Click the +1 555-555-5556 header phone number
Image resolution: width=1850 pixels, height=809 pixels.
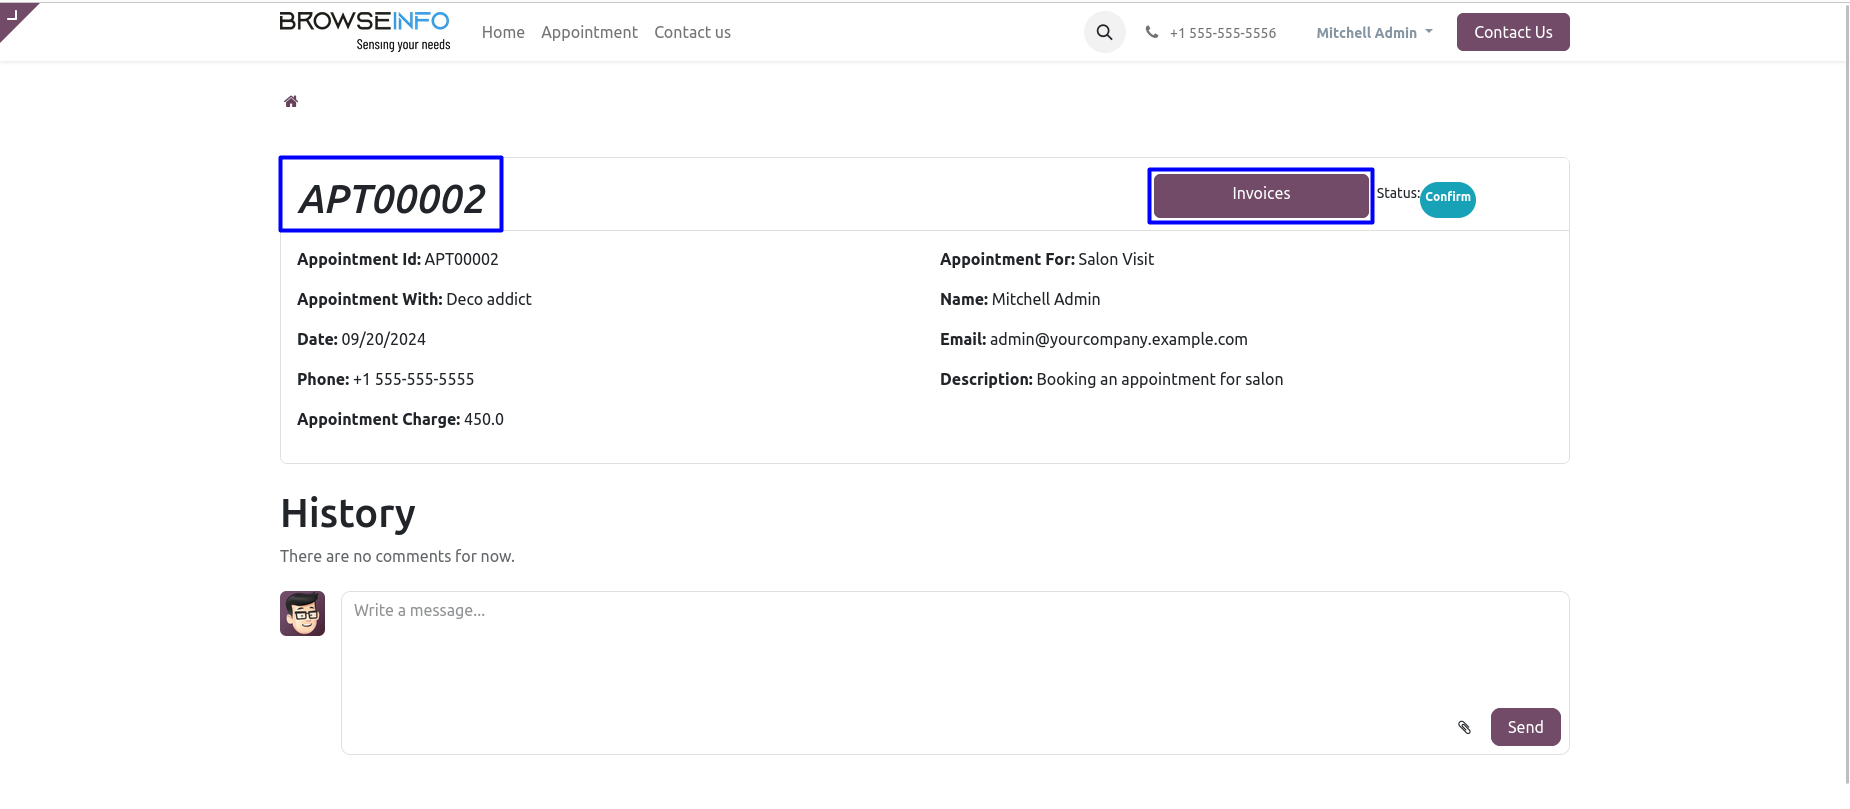coord(1222,33)
